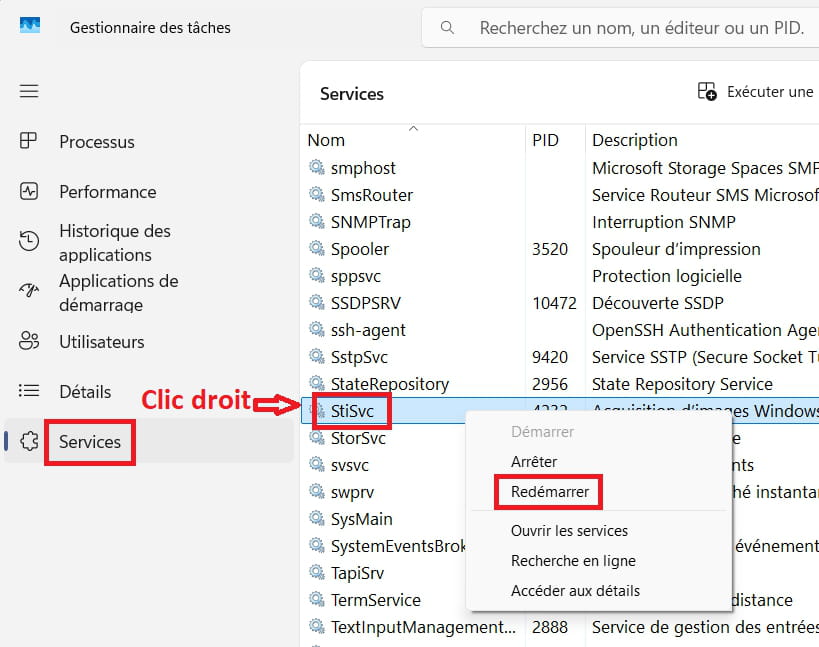
Task: Click the Applications de démarrage icon
Action: 29,289
